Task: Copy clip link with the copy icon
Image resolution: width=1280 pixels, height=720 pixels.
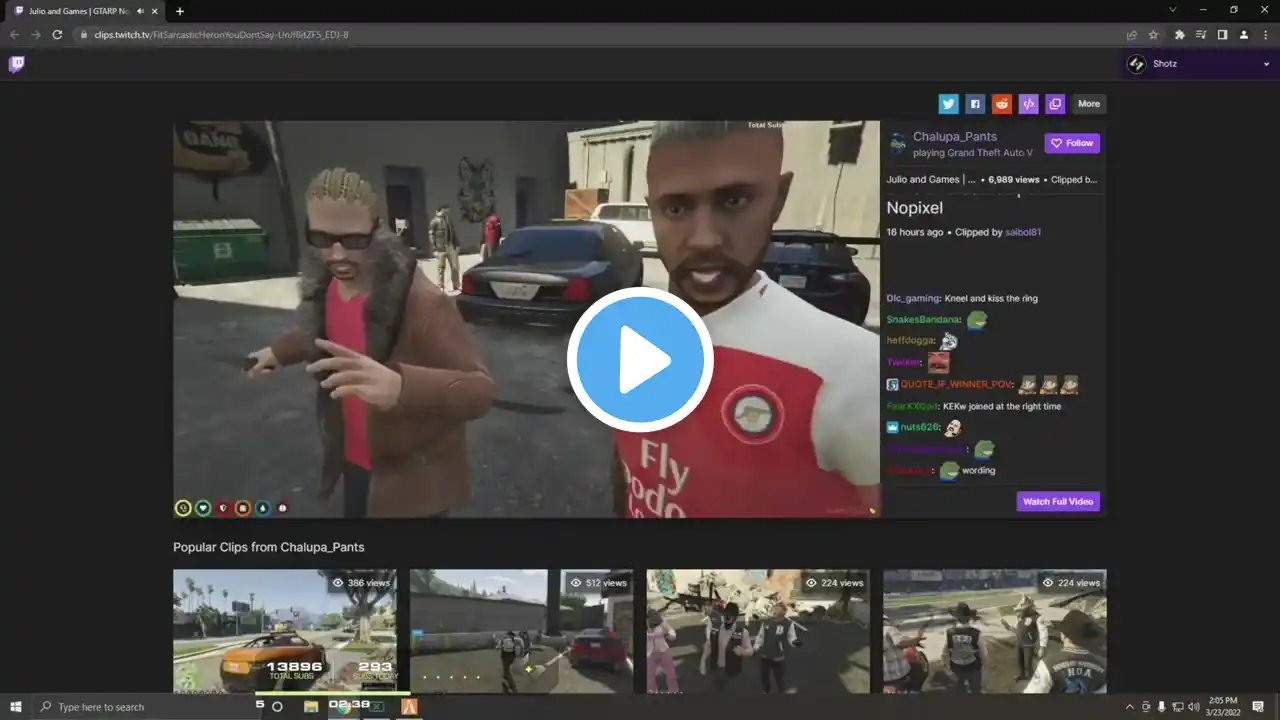Action: (x=1055, y=104)
